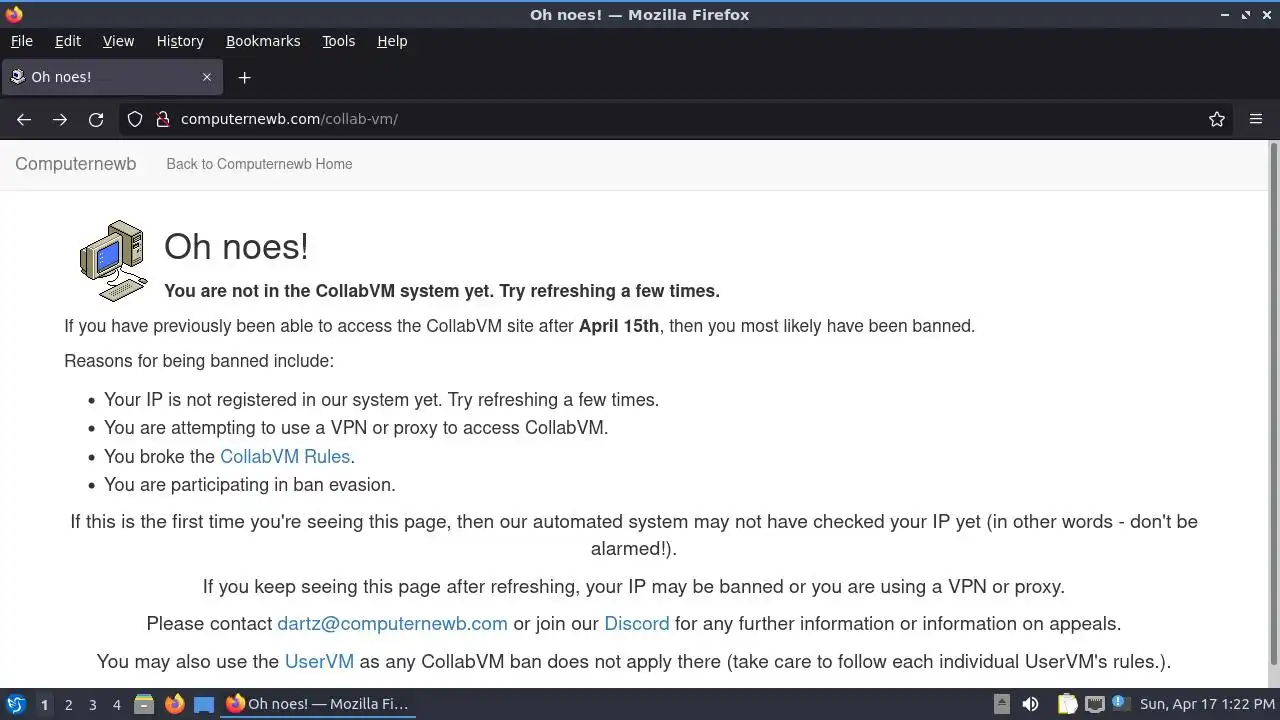Open the network connection tray icon

(x=1095, y=704)
